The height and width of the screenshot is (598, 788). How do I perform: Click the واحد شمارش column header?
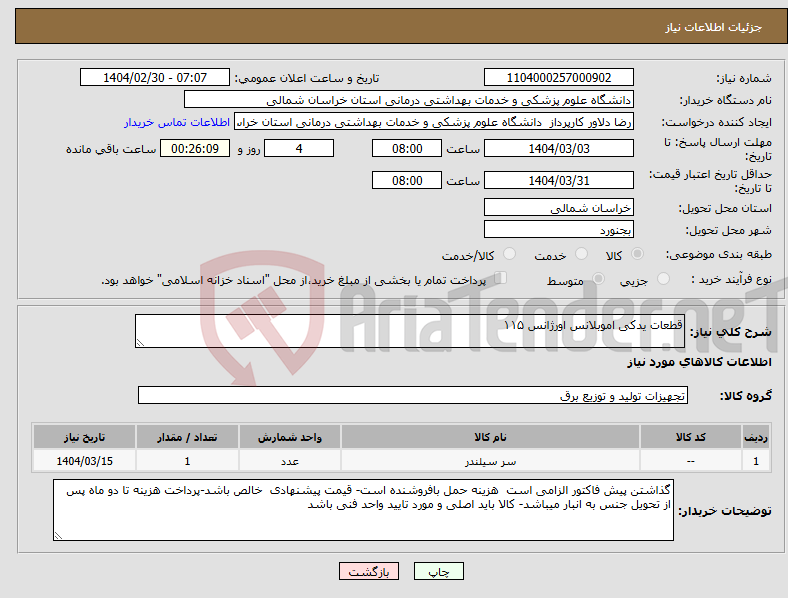(290, 437)
